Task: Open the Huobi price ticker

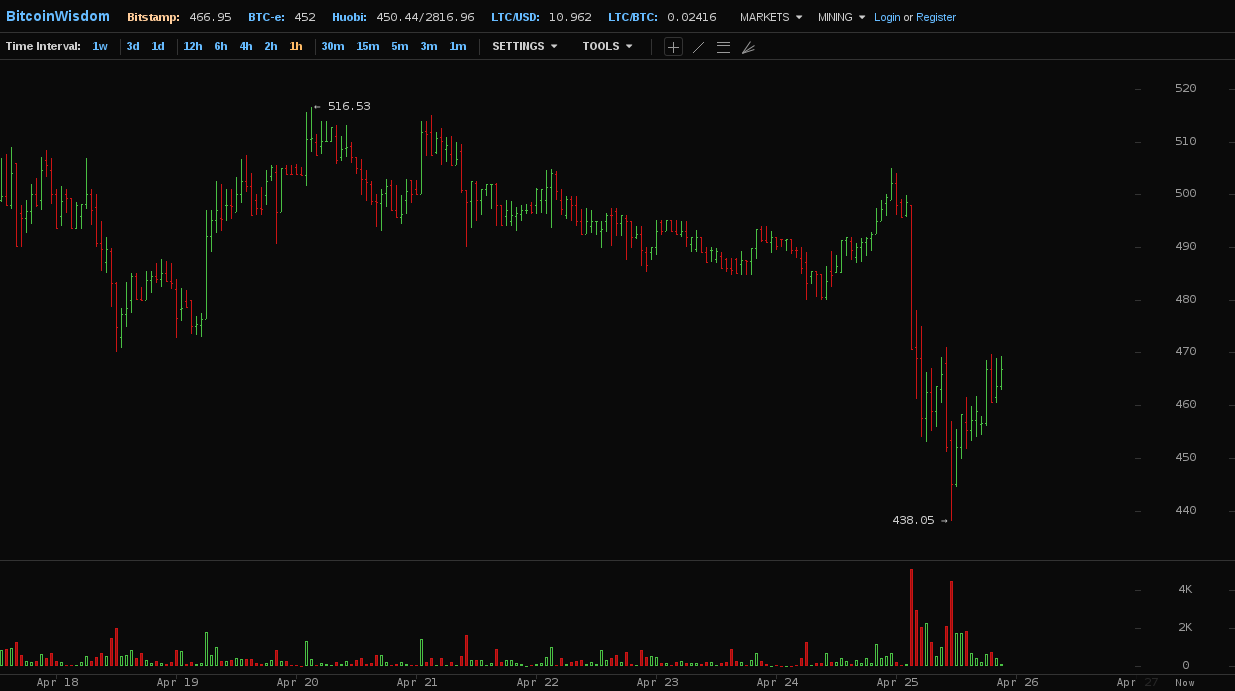Action: (x=403, y=17)
